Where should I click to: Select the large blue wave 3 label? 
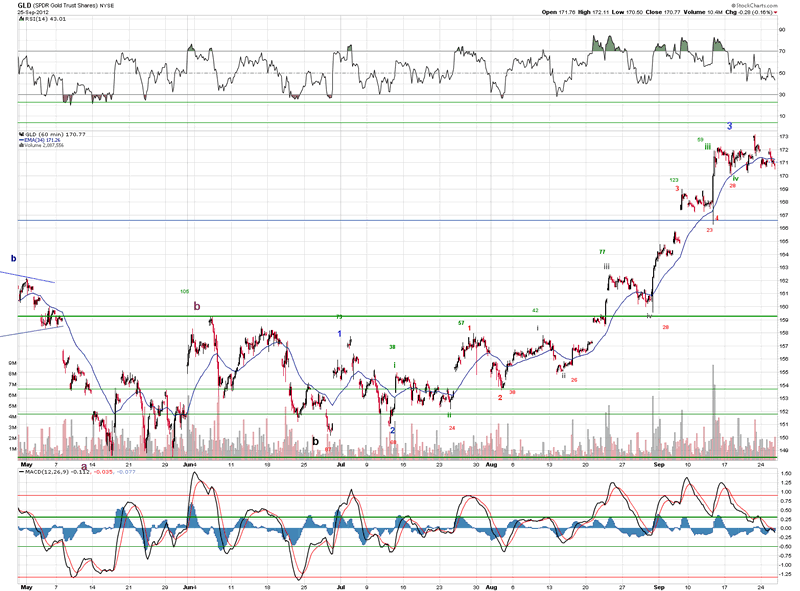(730, 126)
